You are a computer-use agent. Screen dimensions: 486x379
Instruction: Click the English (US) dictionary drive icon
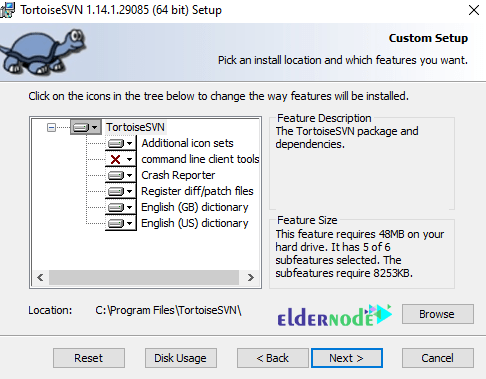tap(116, 223)
